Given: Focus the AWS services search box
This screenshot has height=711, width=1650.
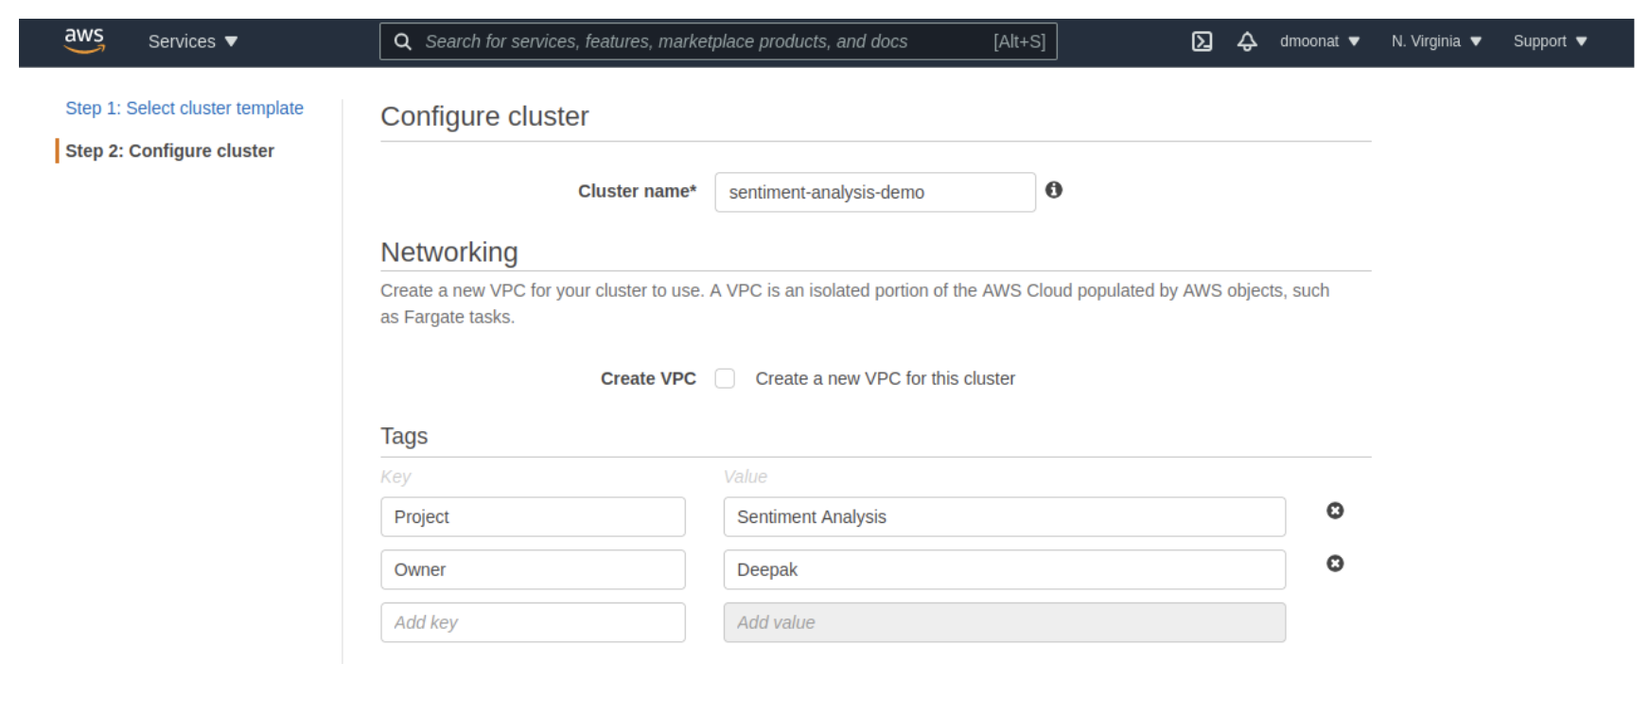Looking at the screenshot, I should pos(700,41).
